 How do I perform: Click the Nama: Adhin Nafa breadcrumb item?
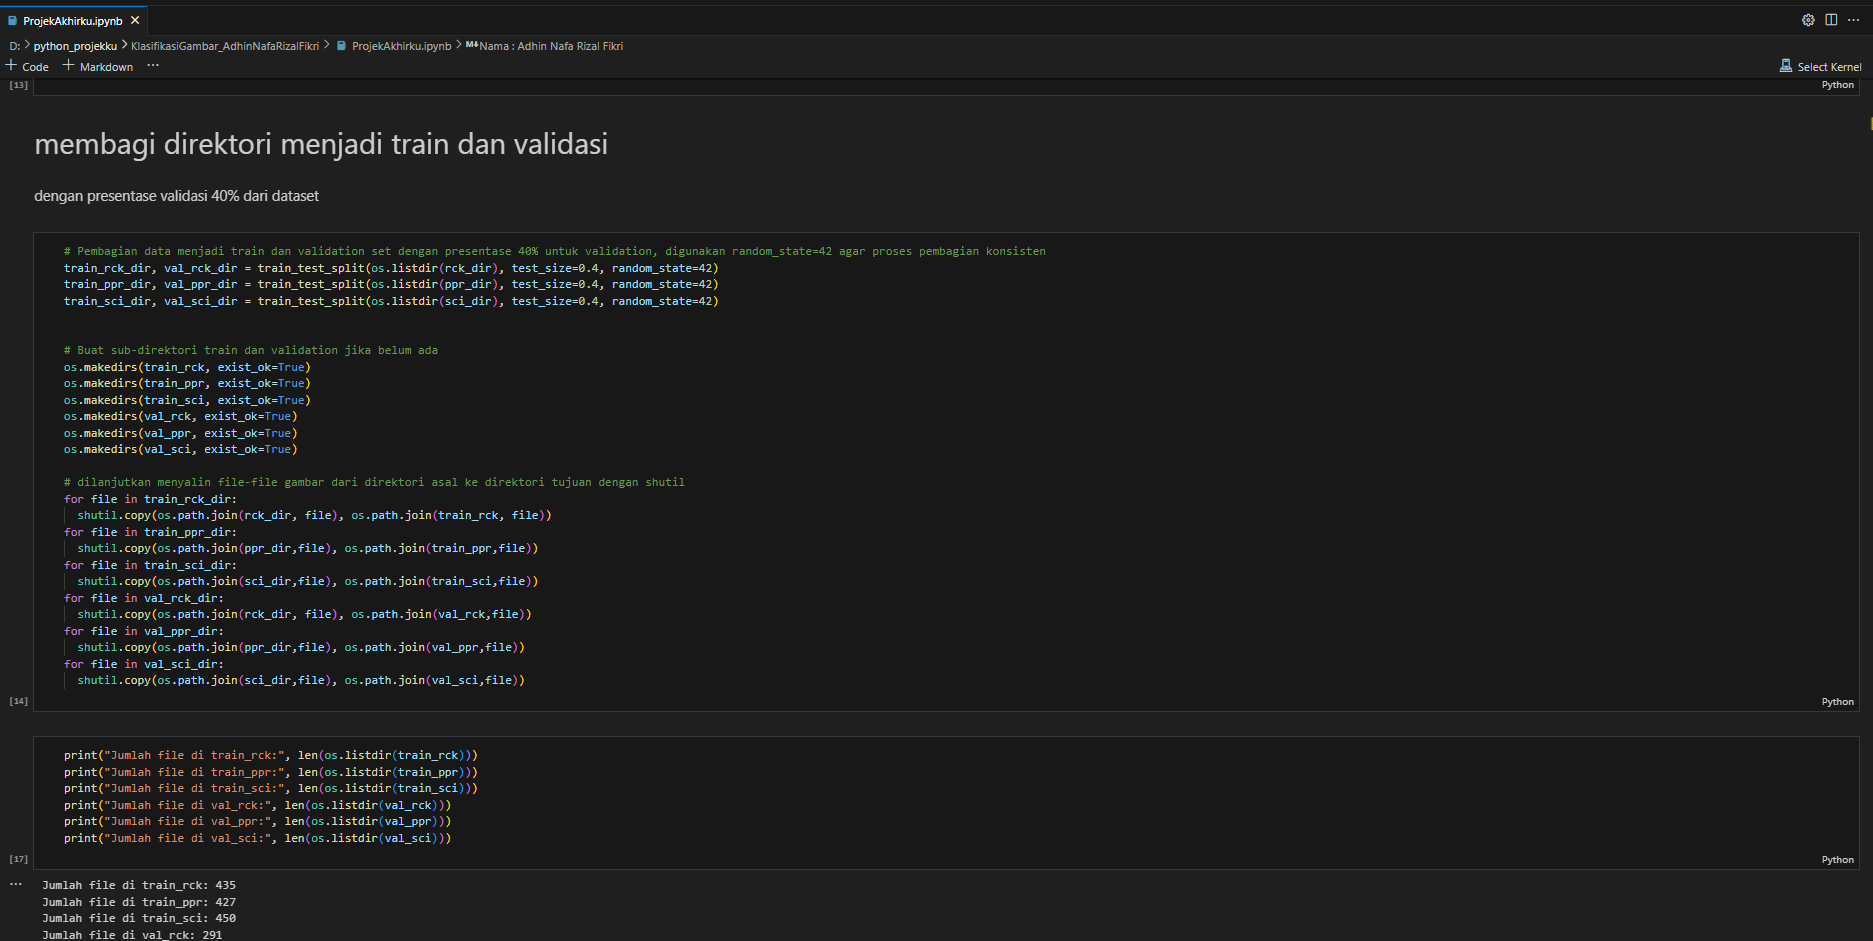coord(550,46)
